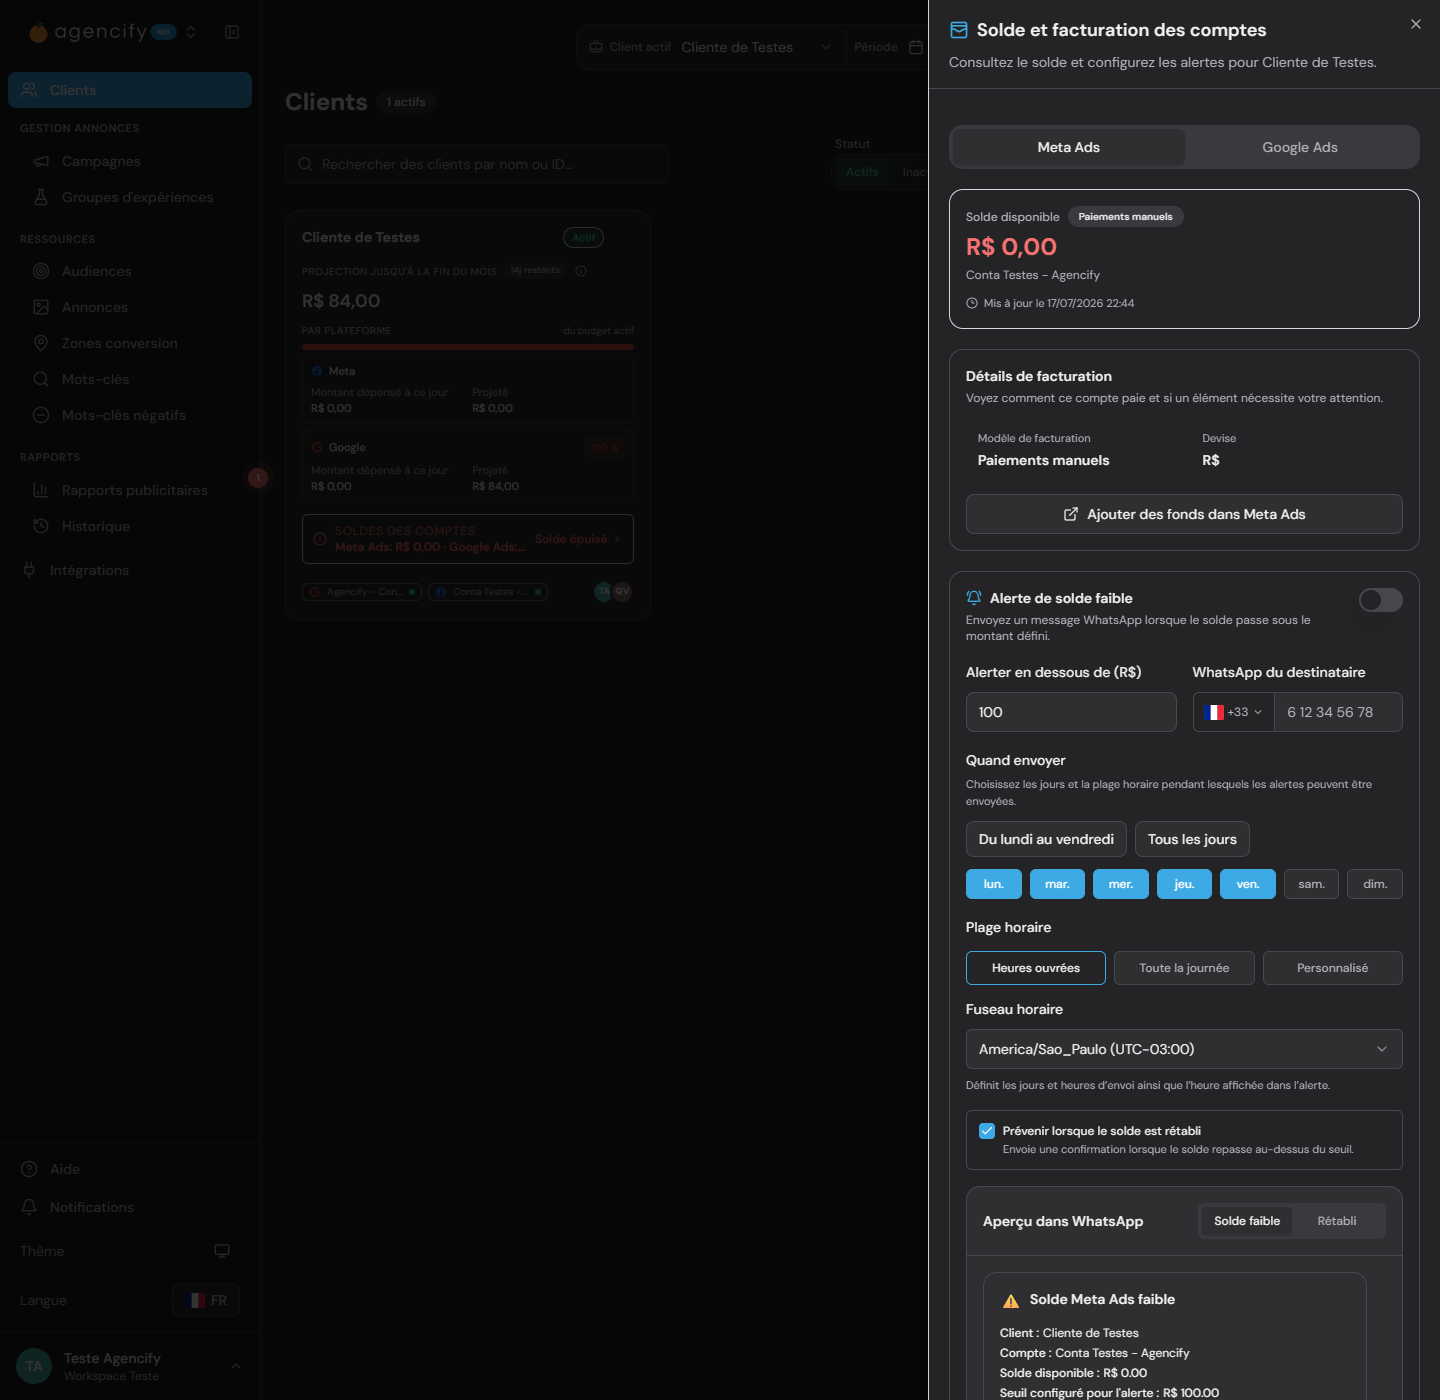Viewport: 1440px width, 1400px height.
Task: Uncheck Prévenir lorsque le solde est rétabli
Action: (x=987, y=1131)
